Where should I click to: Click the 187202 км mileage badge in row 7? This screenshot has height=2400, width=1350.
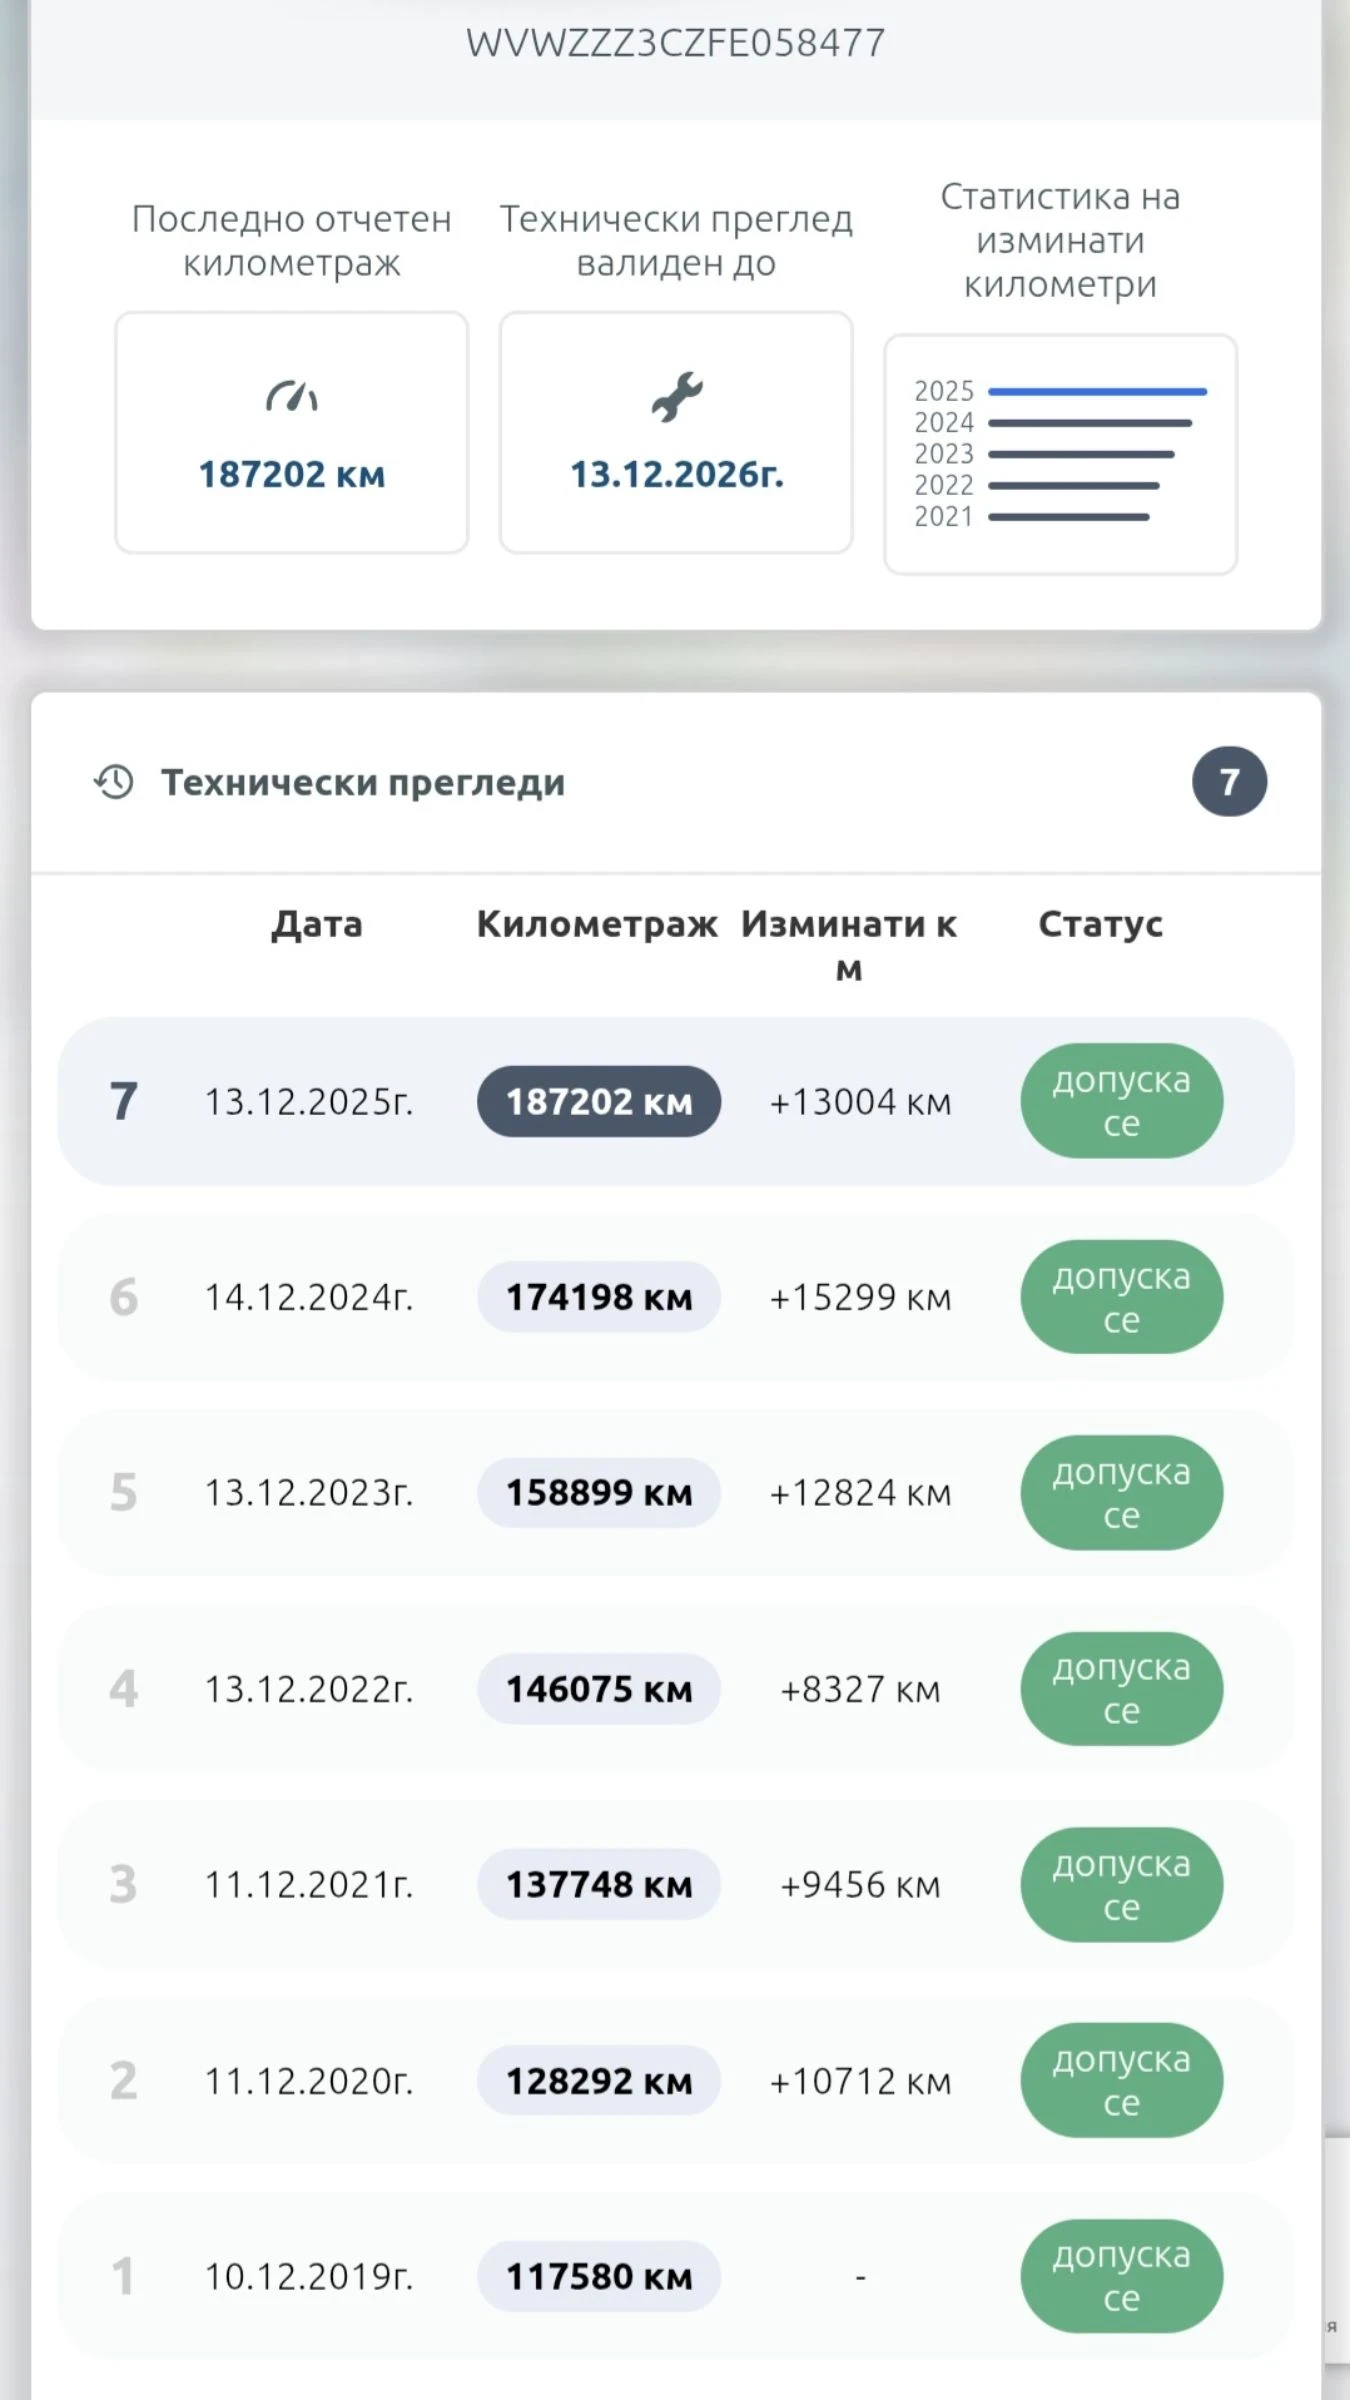[598, 1102]
